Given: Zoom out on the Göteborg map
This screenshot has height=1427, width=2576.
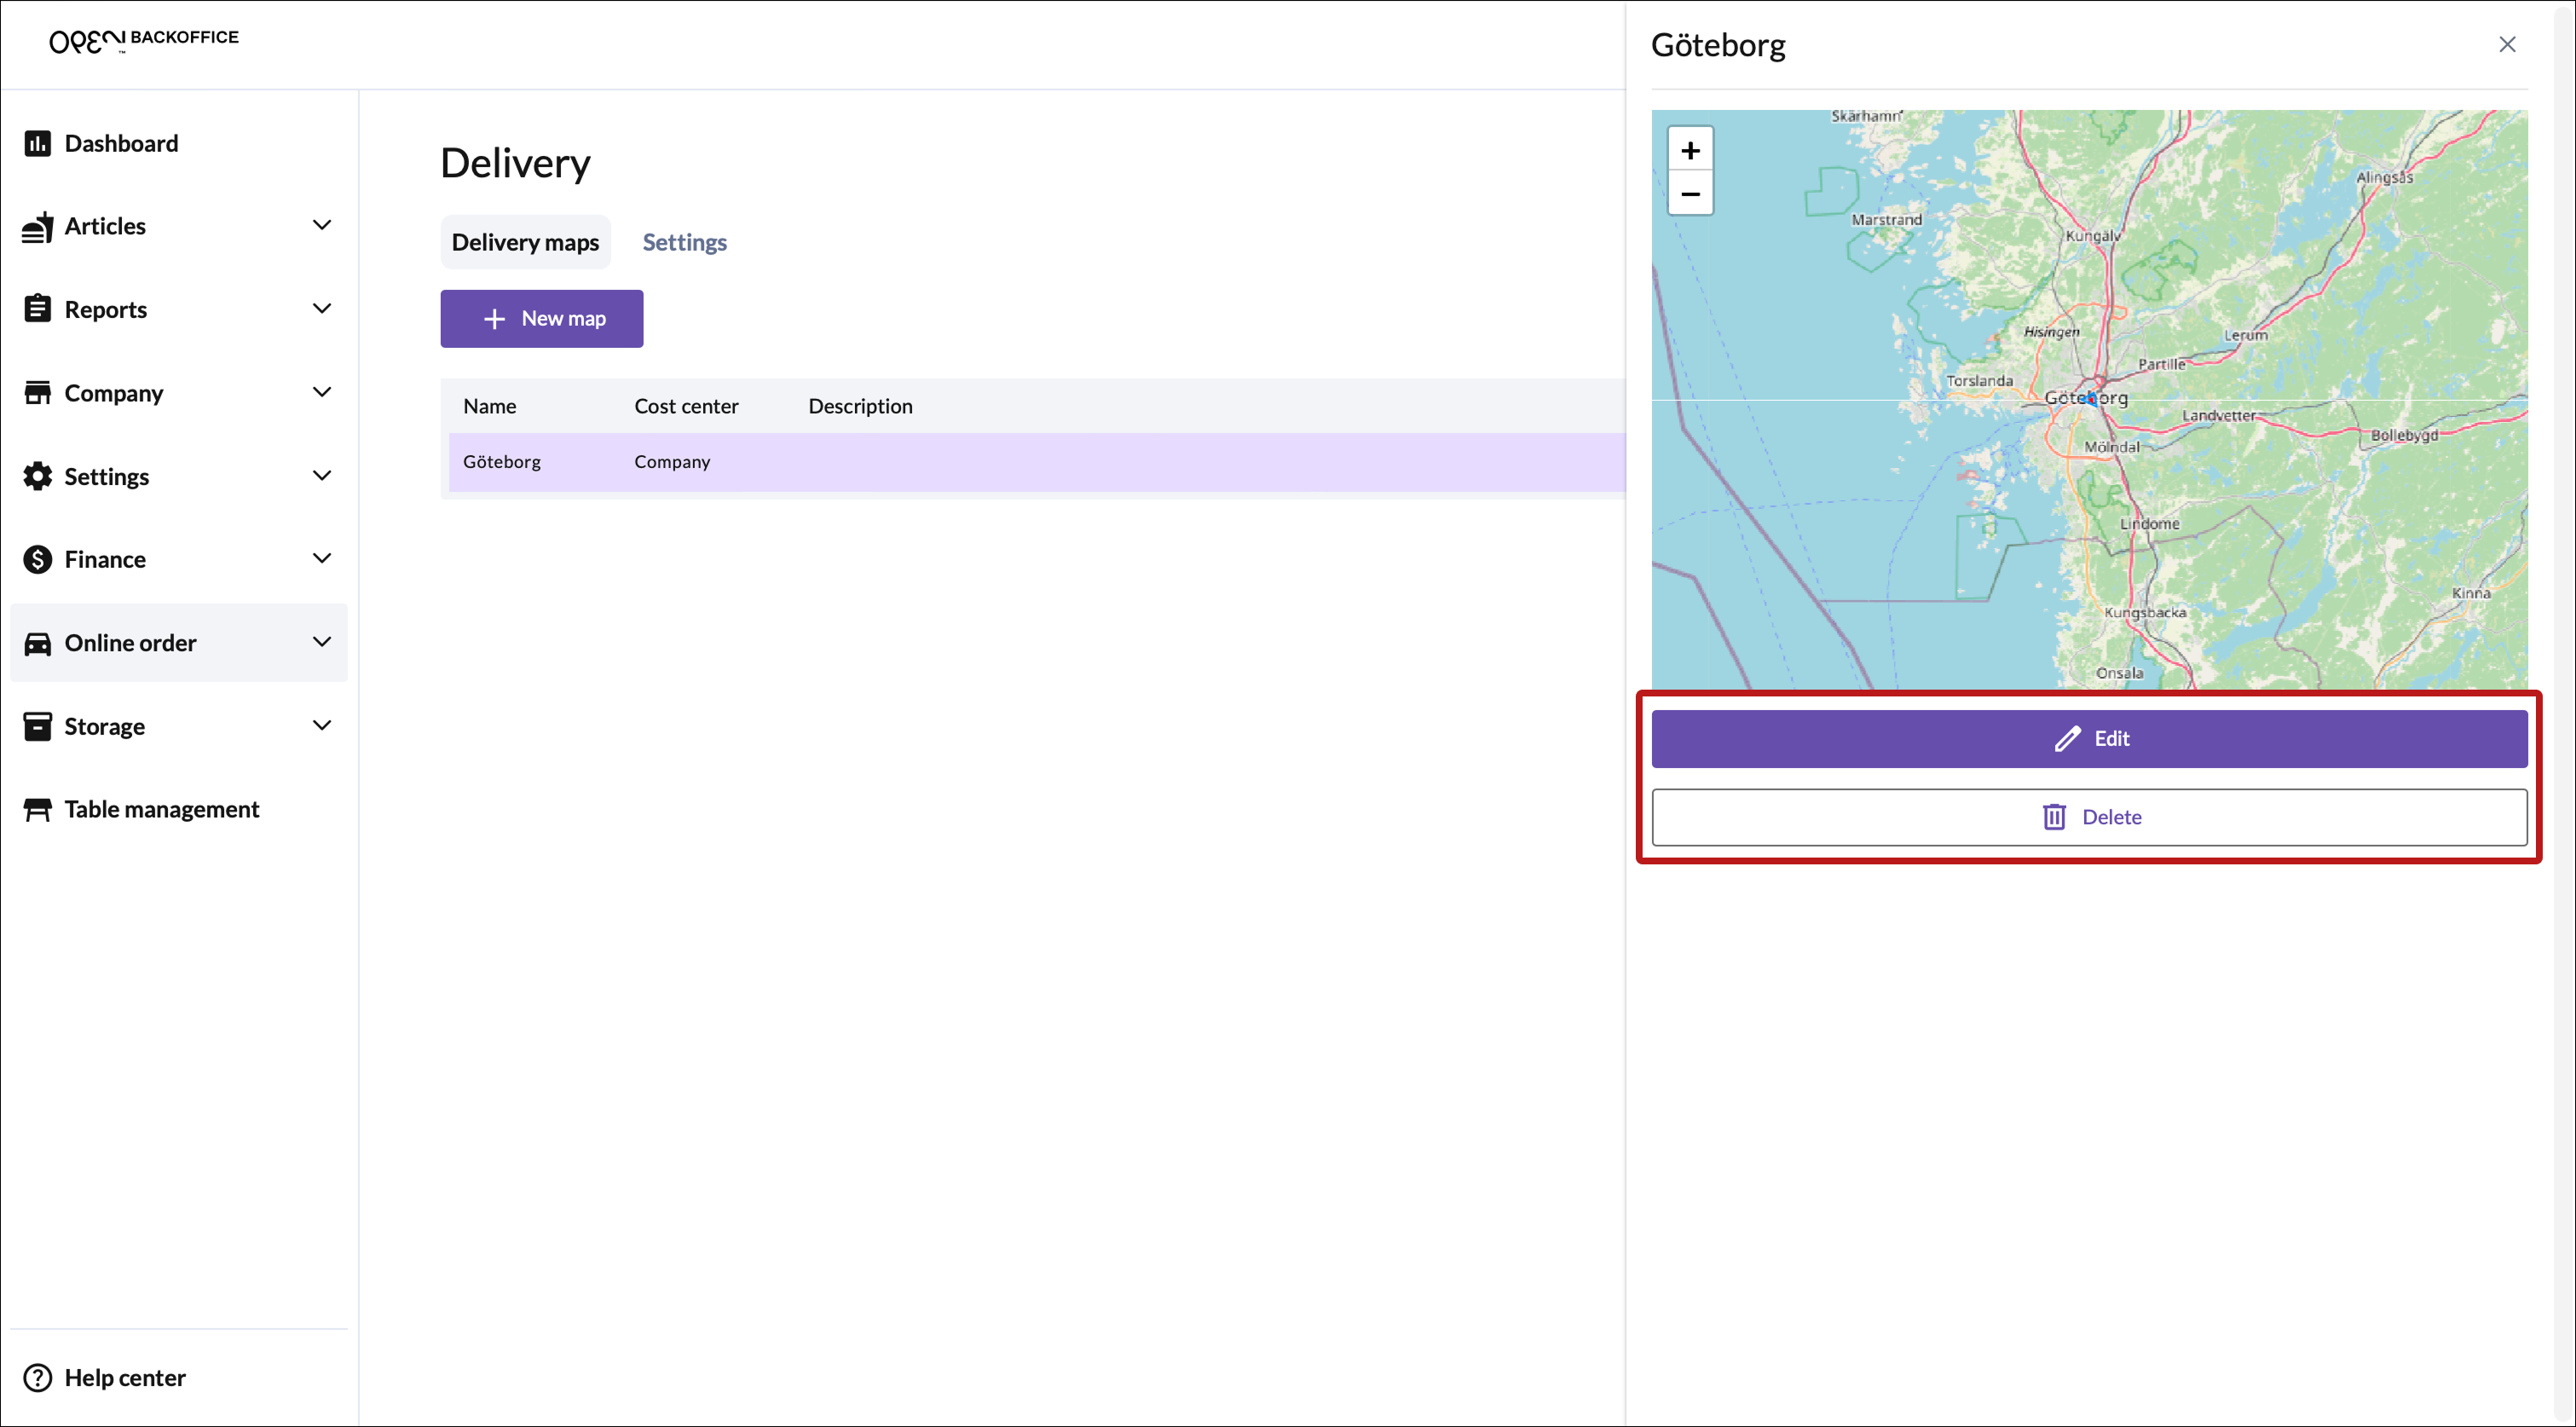Looking at the screenshot, I should tap(1690, 194).
